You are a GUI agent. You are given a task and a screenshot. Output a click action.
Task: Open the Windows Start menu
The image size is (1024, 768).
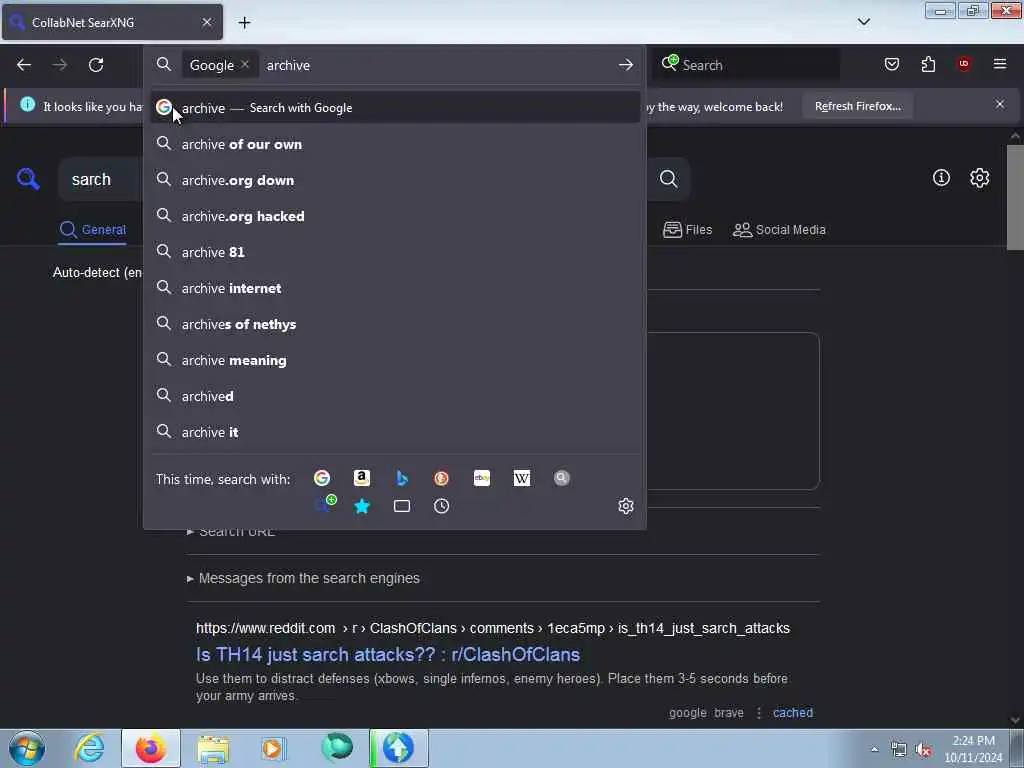click(x=27, y=748)
